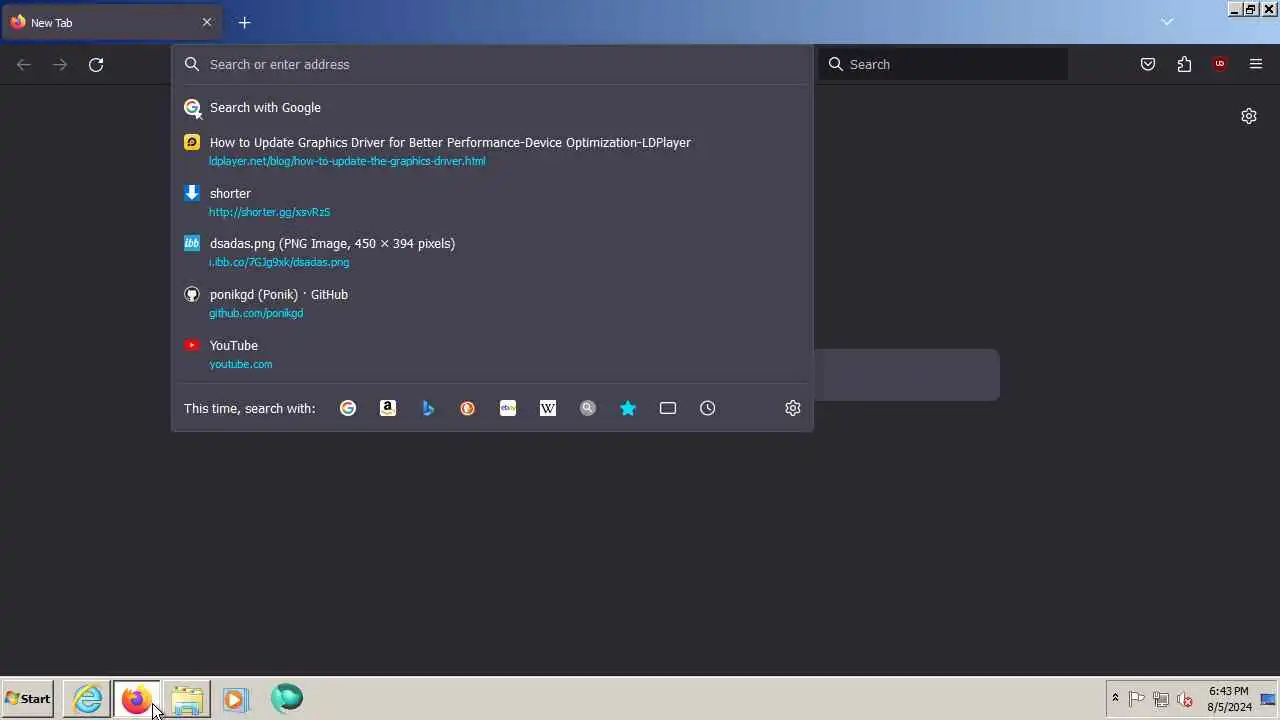Click the ldplayer.net URL text
The width and height of the screenshot is (1280, 720).
point(347,161)
